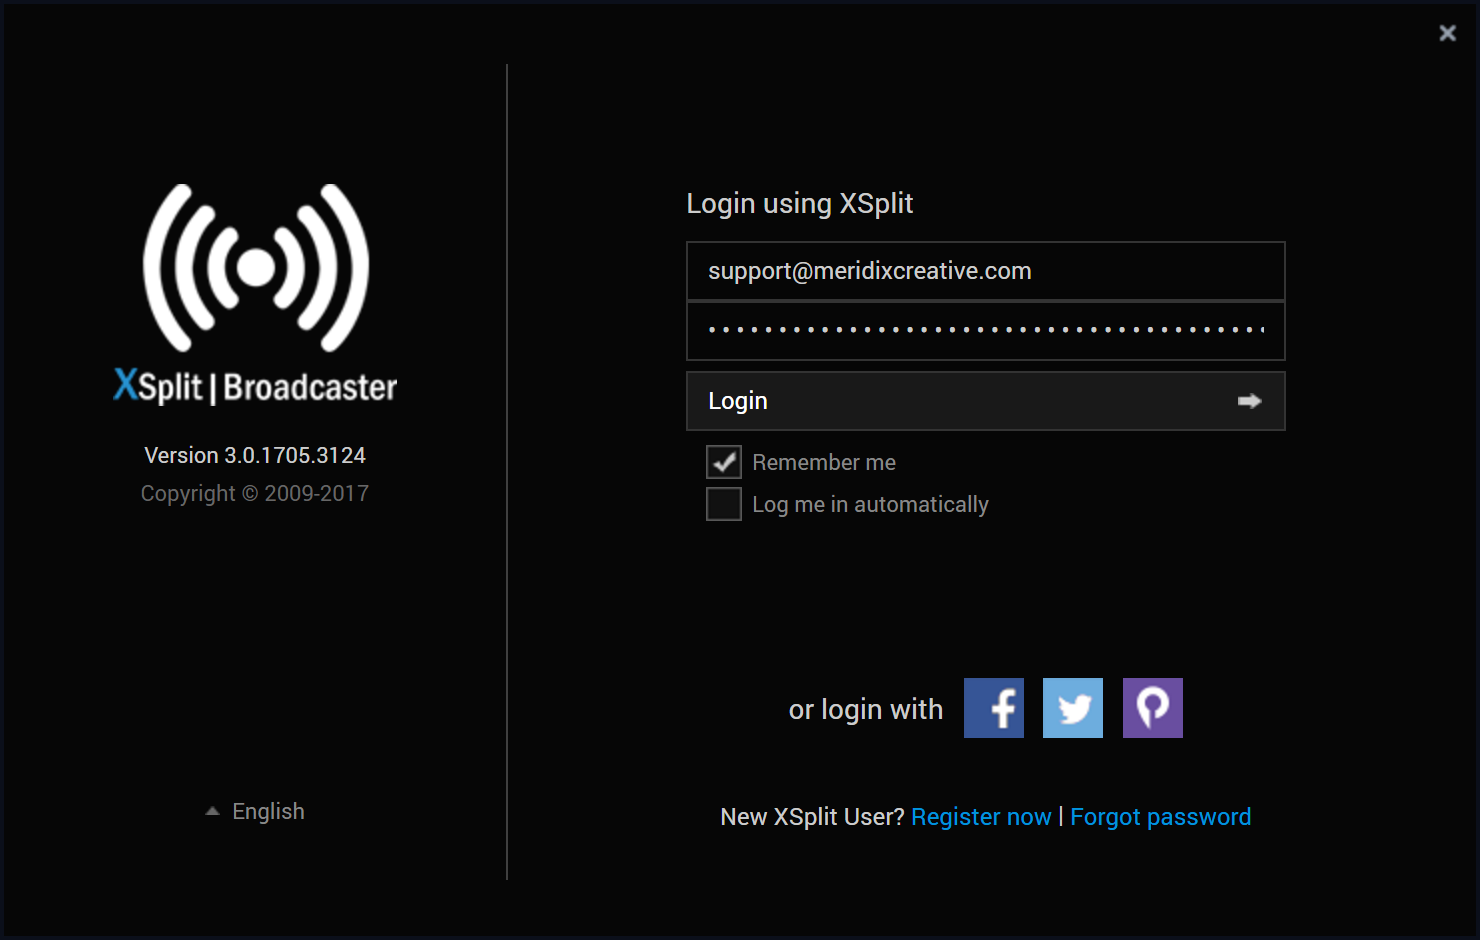The image size is (1480, 940).
Task: Click the Login using XSplit heading
Action: 799,203
